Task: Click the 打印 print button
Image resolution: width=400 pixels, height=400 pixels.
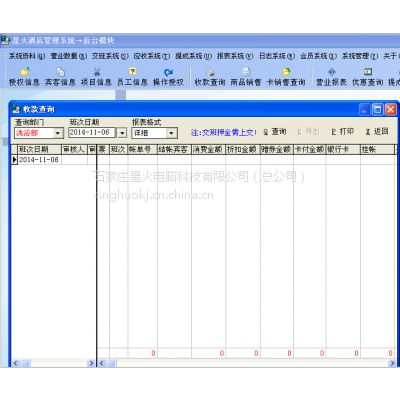Action: coord(343,132)
